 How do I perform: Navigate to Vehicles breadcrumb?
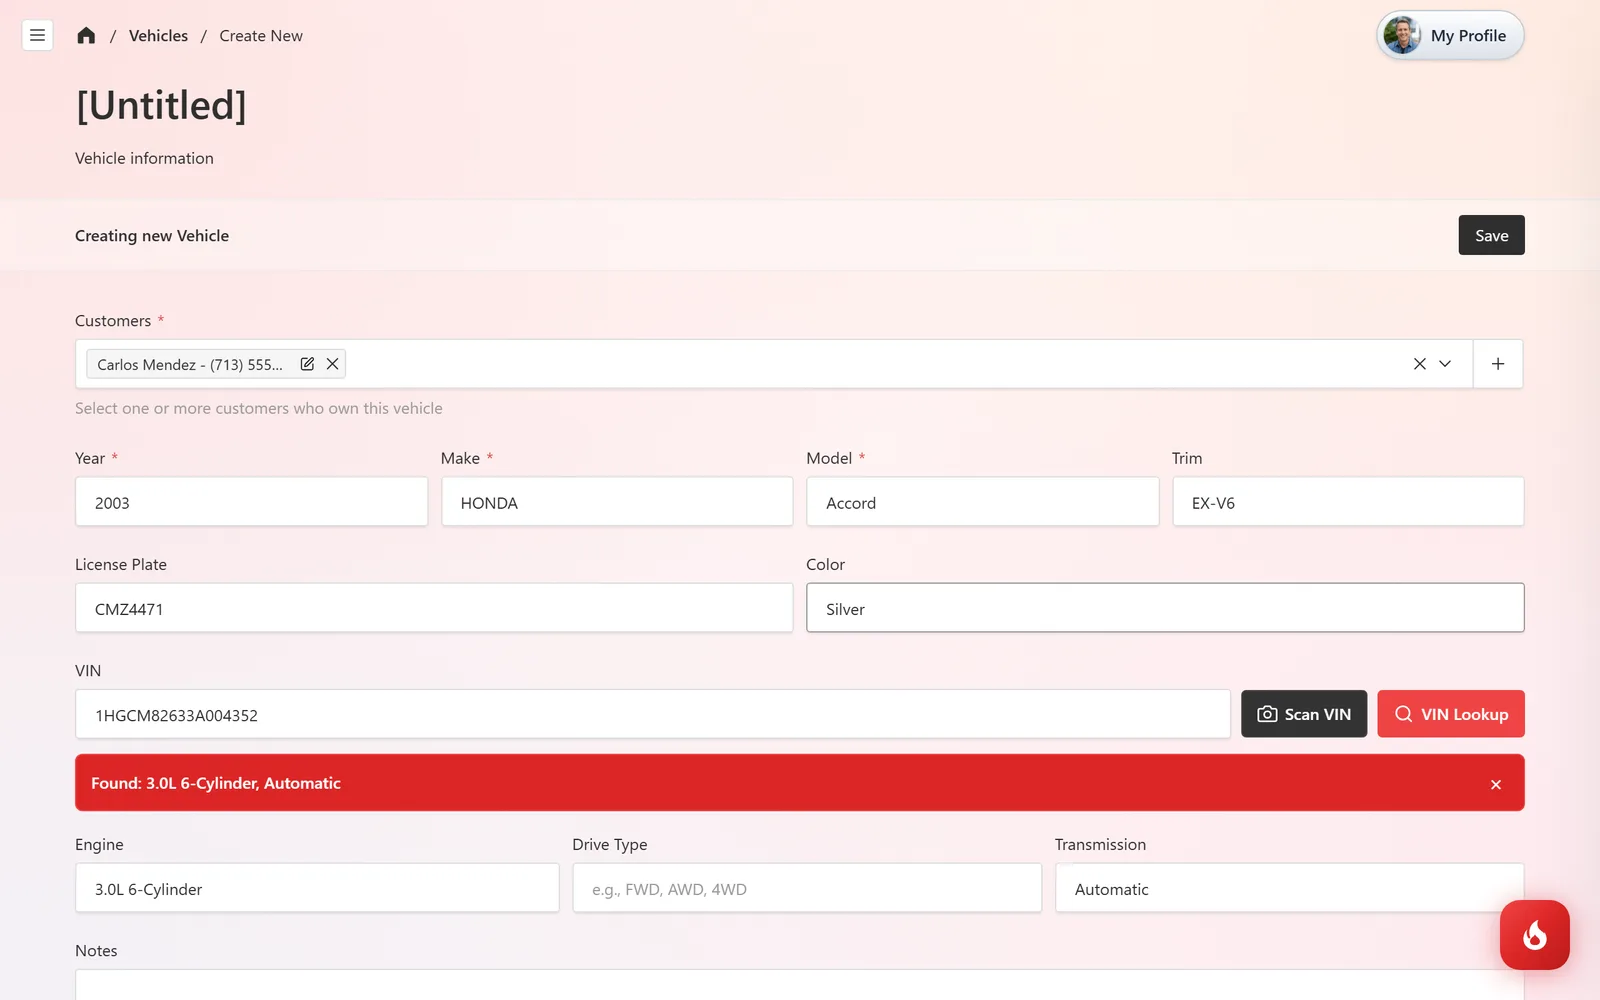158,36
